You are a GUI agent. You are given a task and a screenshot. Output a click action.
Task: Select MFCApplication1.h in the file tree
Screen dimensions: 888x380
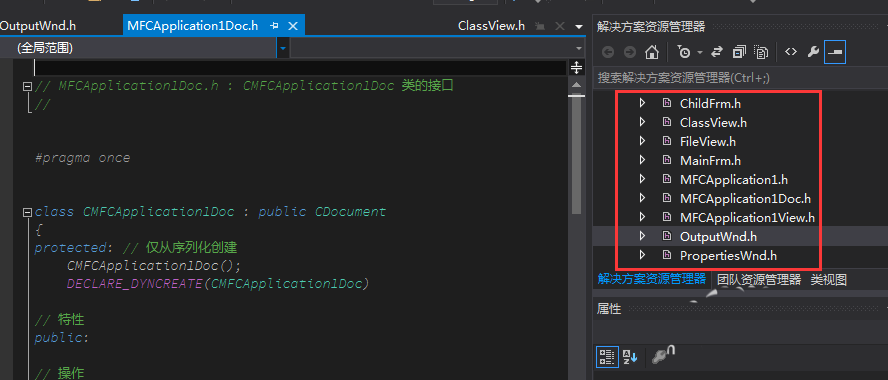pyautogui.click(x=734, y=180)
